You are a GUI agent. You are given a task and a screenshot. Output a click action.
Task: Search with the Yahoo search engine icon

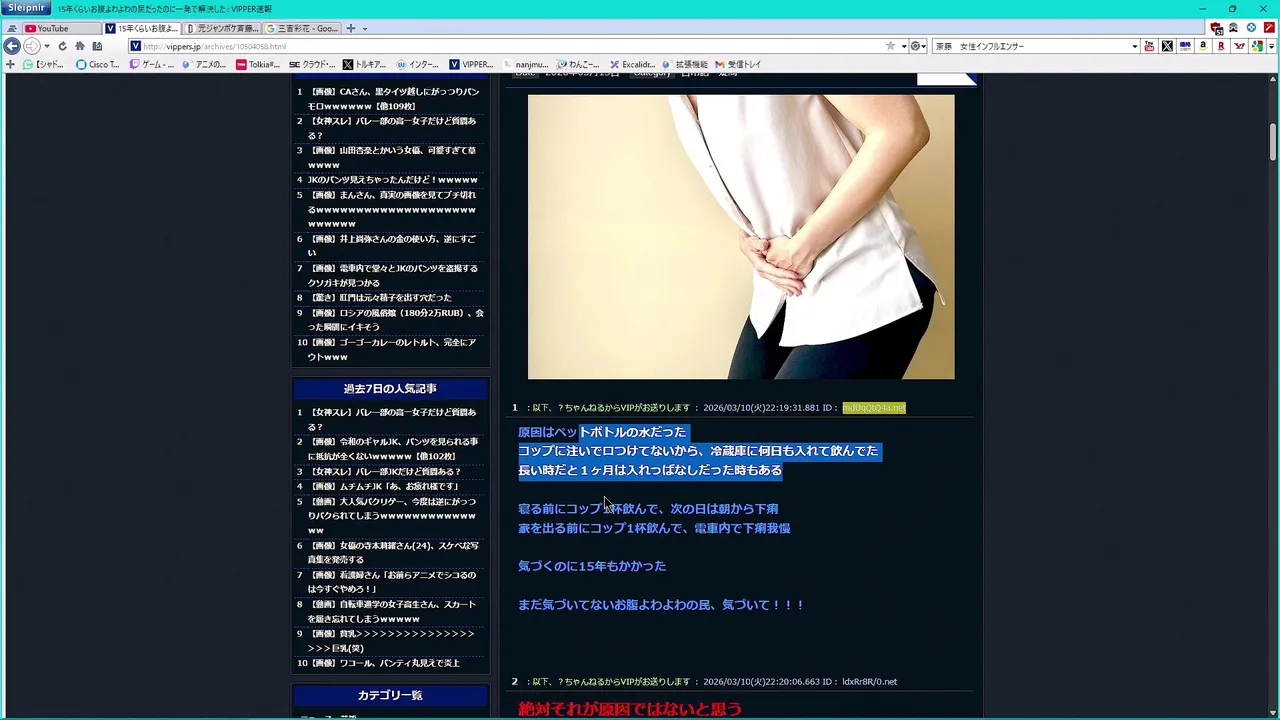(x=1239, y=46)
